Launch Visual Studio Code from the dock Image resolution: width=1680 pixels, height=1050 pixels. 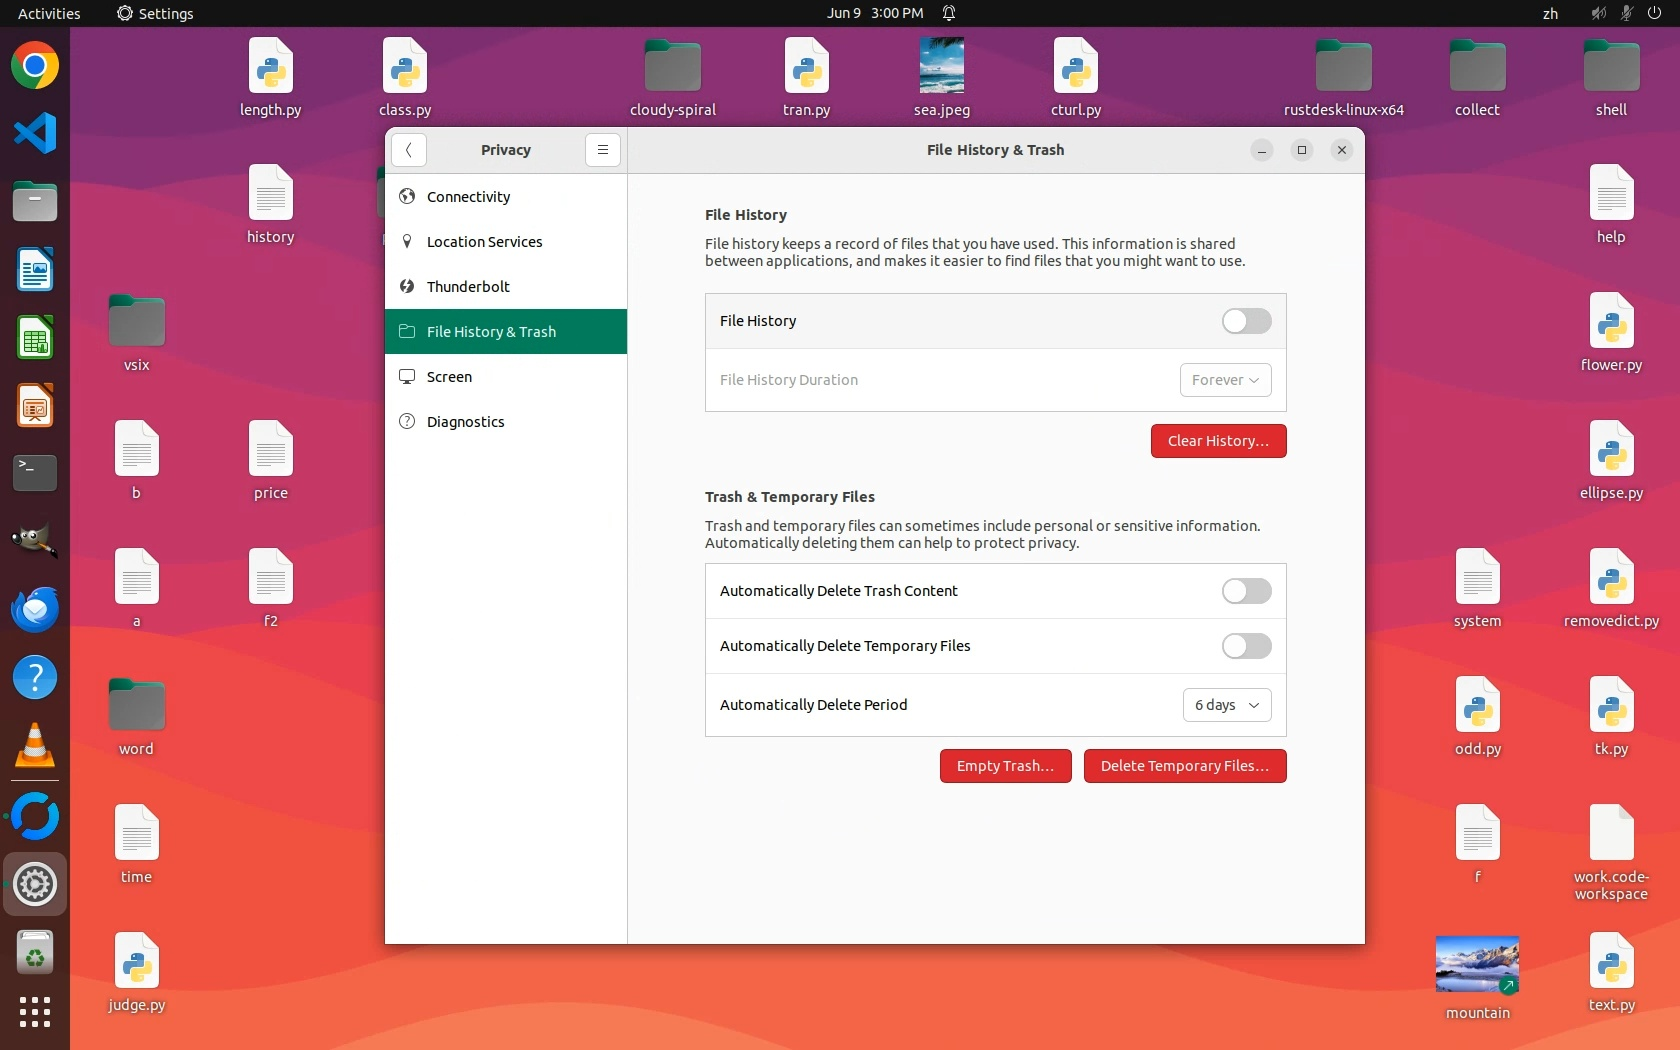point(35,134)
